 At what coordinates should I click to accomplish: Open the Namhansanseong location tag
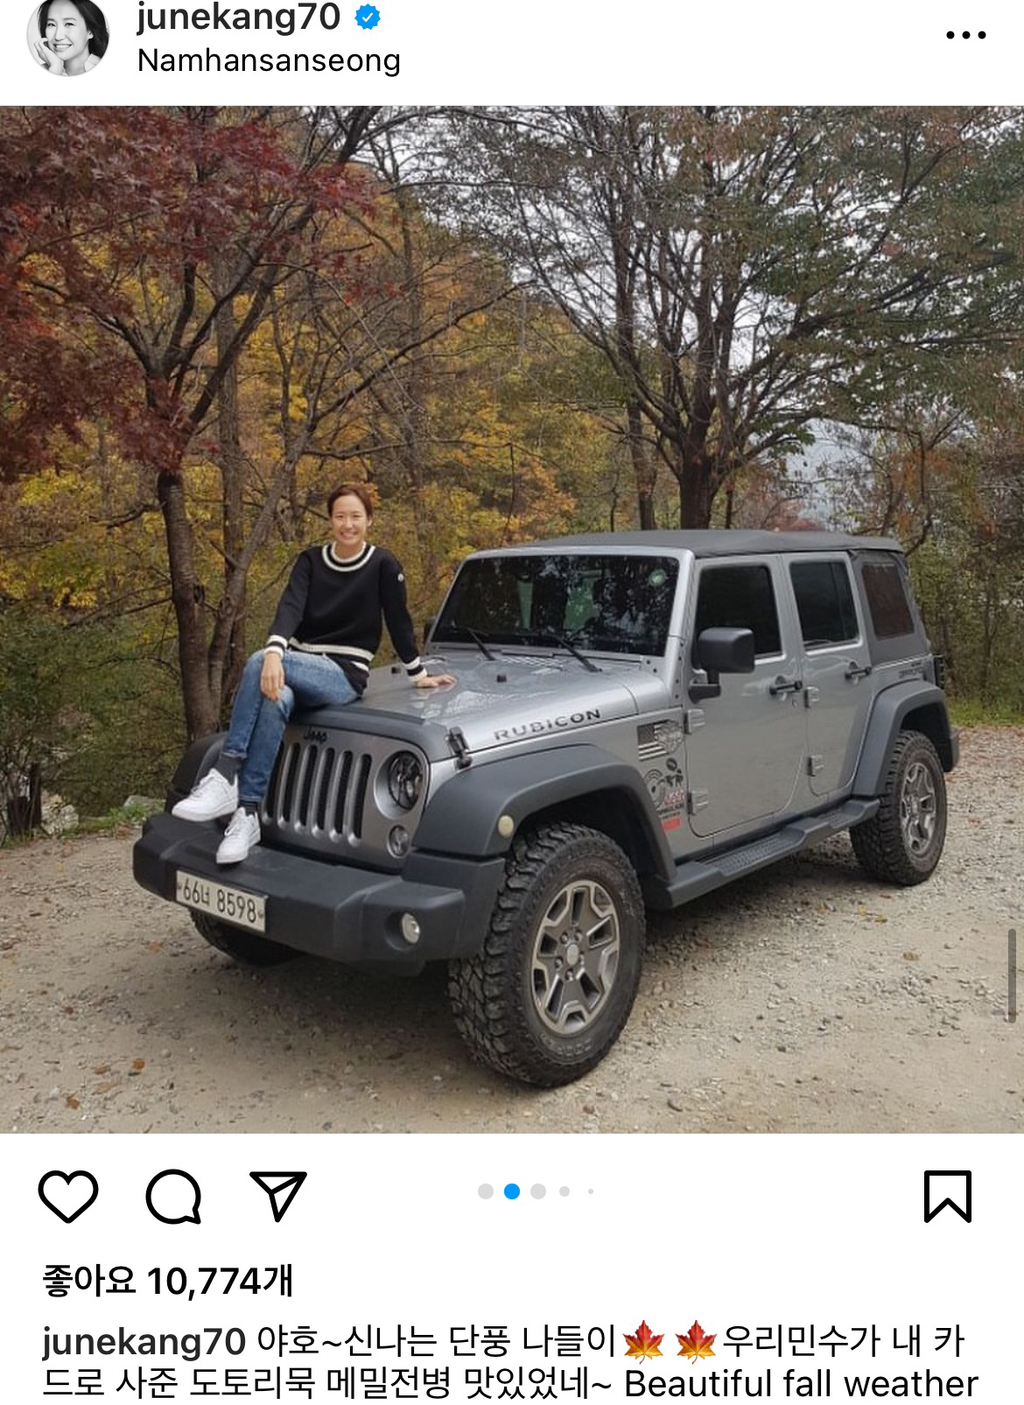(269, 61)
